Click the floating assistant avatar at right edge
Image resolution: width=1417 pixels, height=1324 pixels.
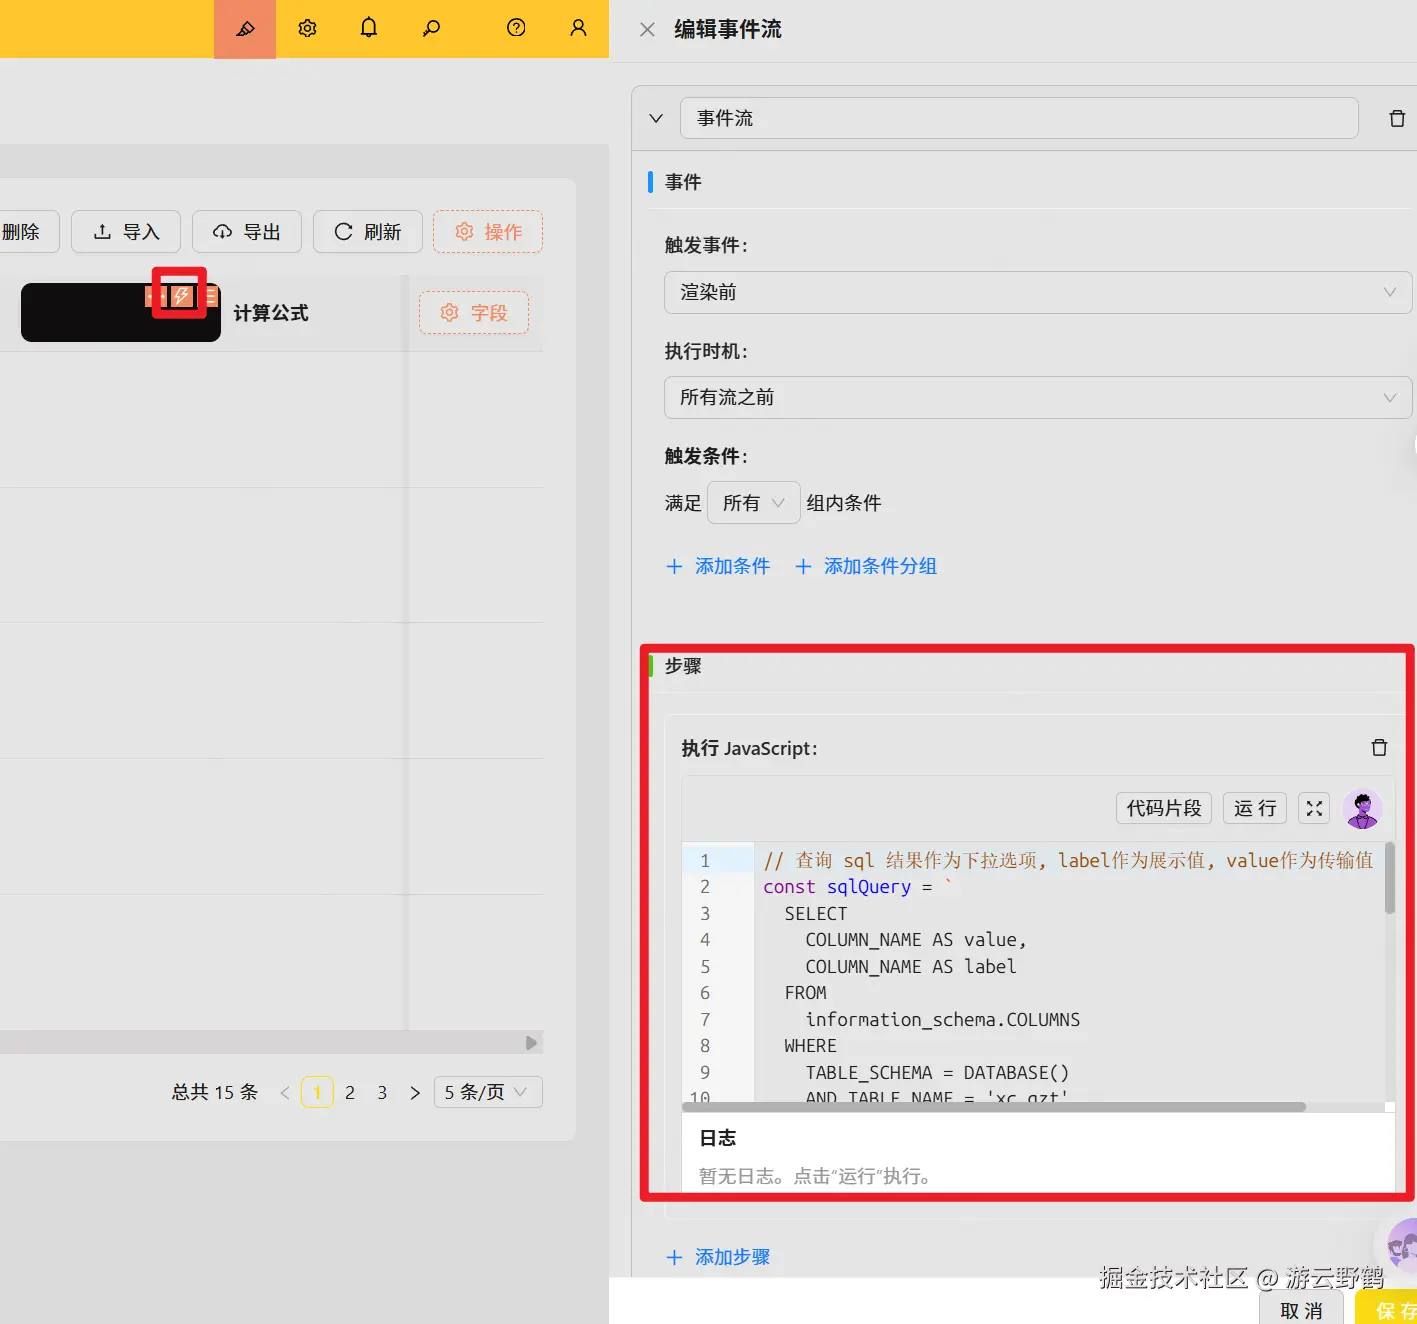tap(1402, 1246)
